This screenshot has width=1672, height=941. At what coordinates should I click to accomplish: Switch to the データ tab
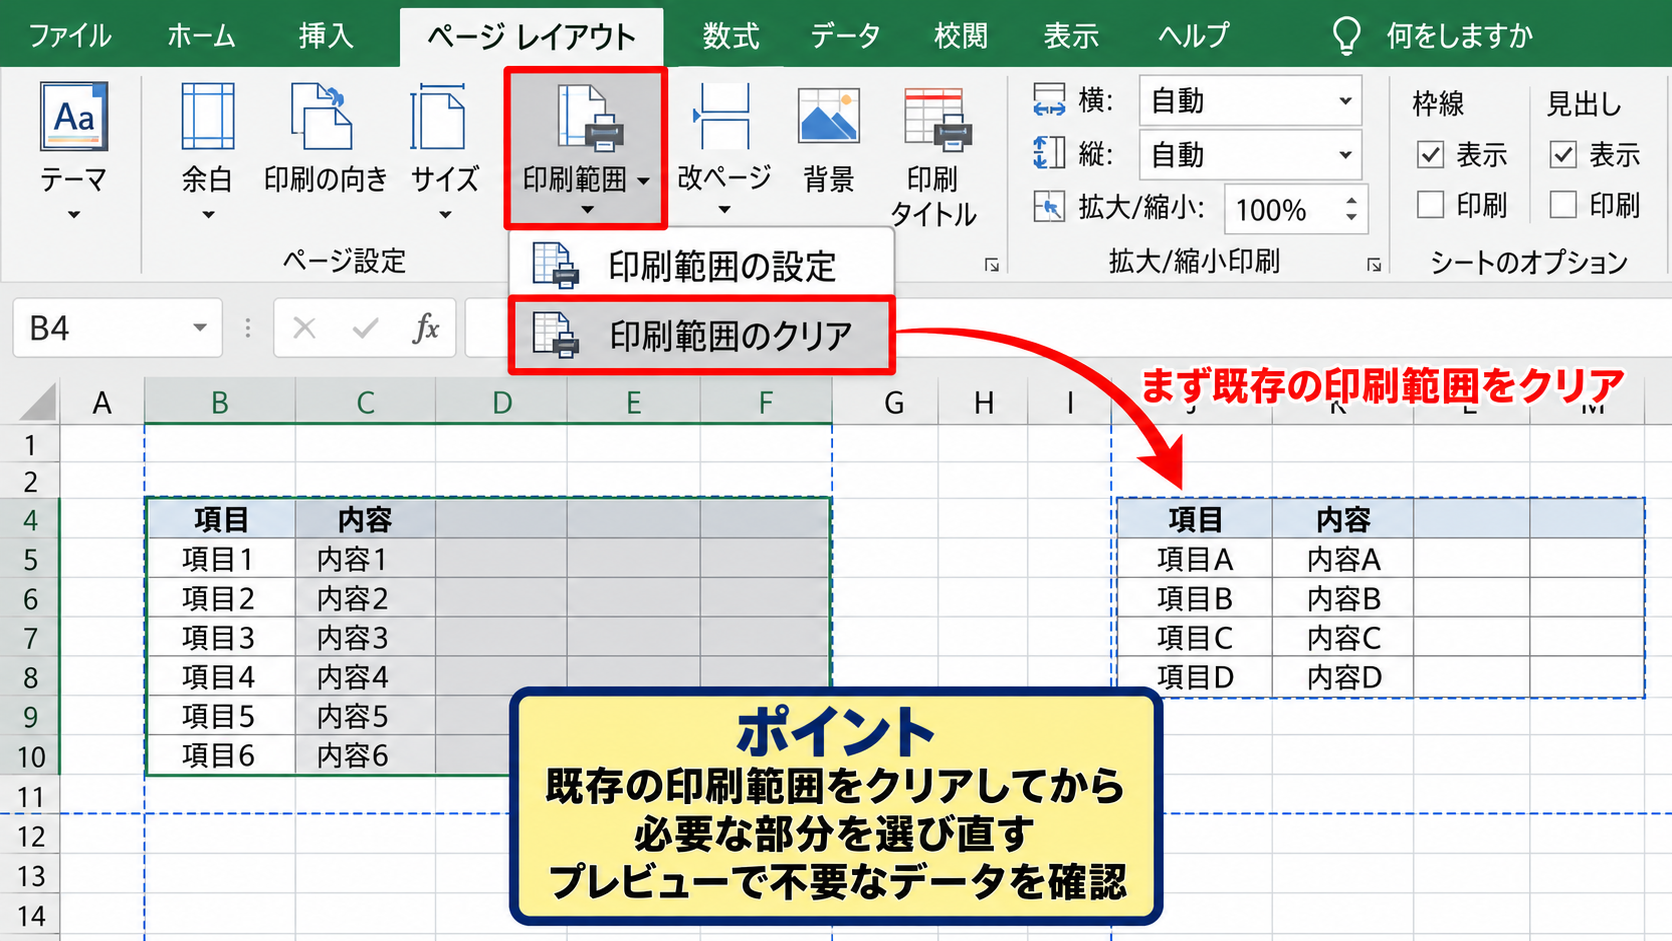846,36
